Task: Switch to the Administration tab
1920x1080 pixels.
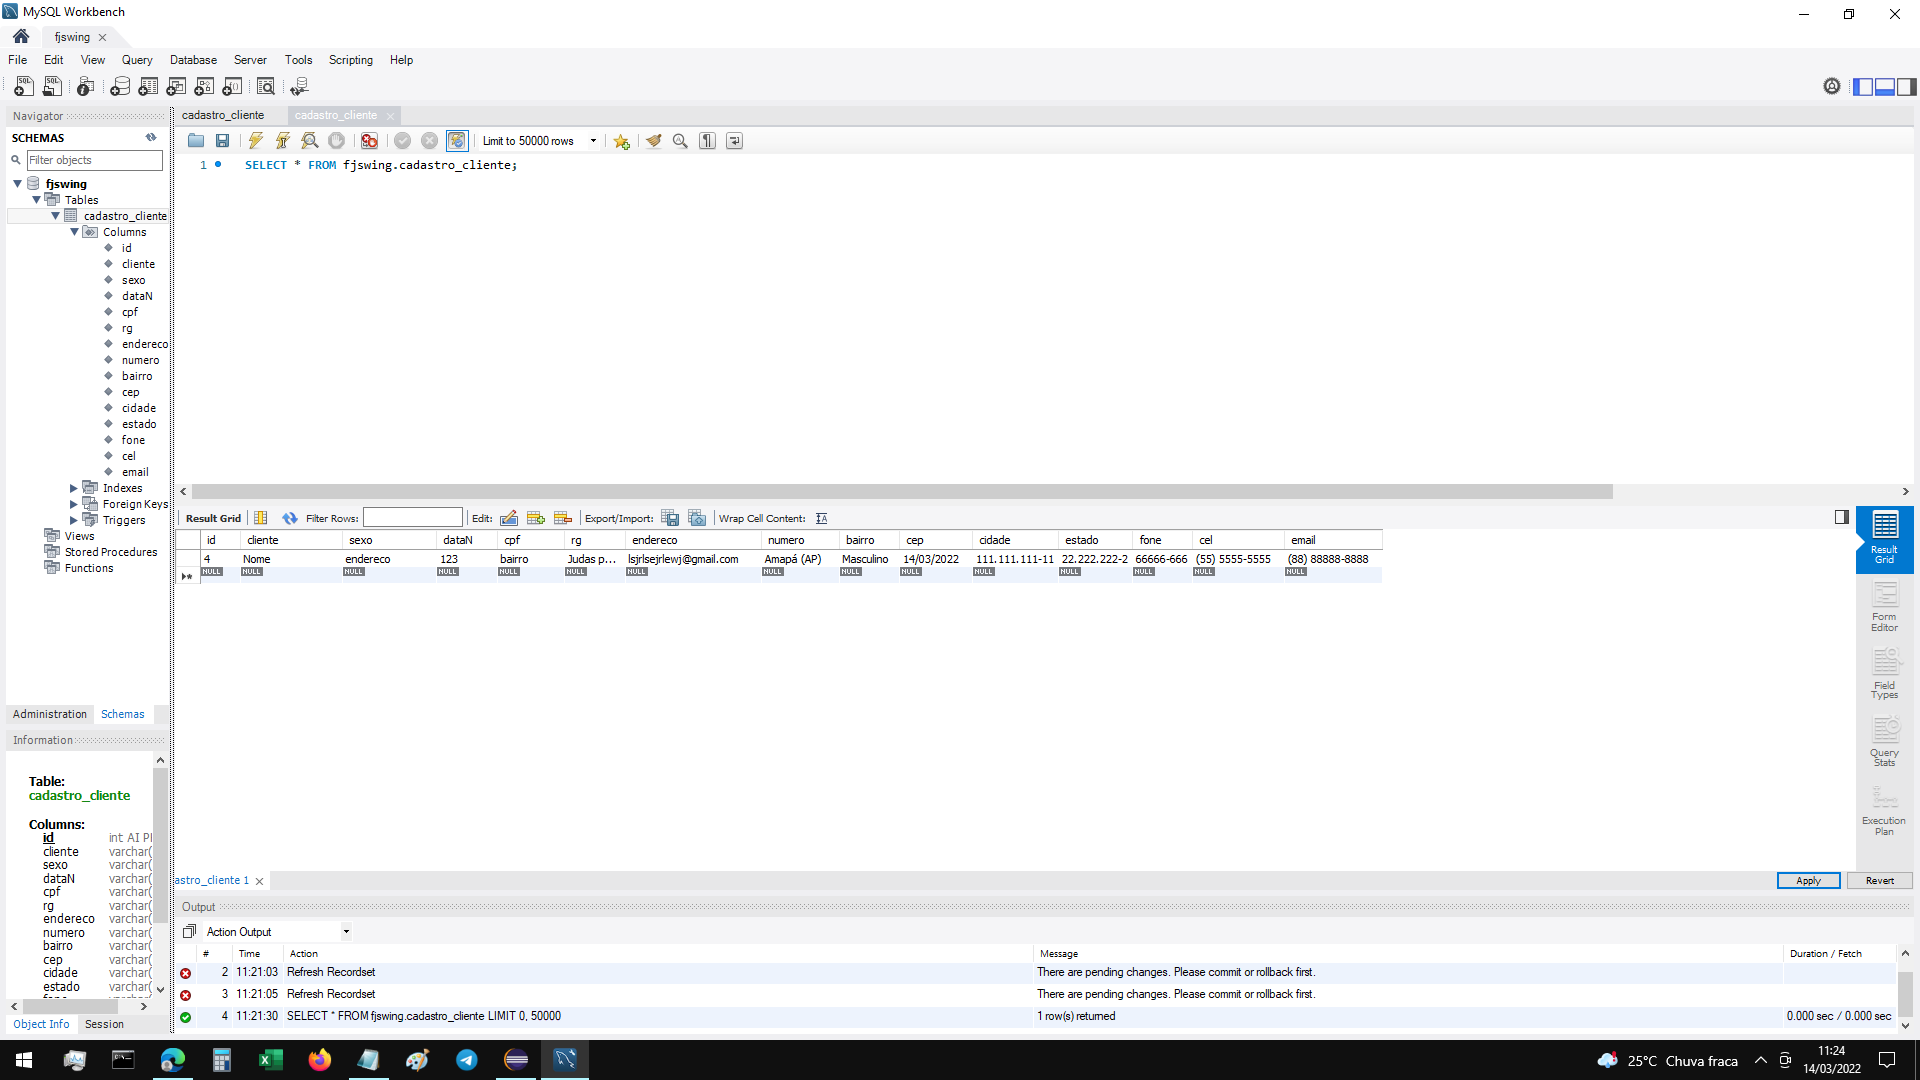Action: click(x=50, y=714)
